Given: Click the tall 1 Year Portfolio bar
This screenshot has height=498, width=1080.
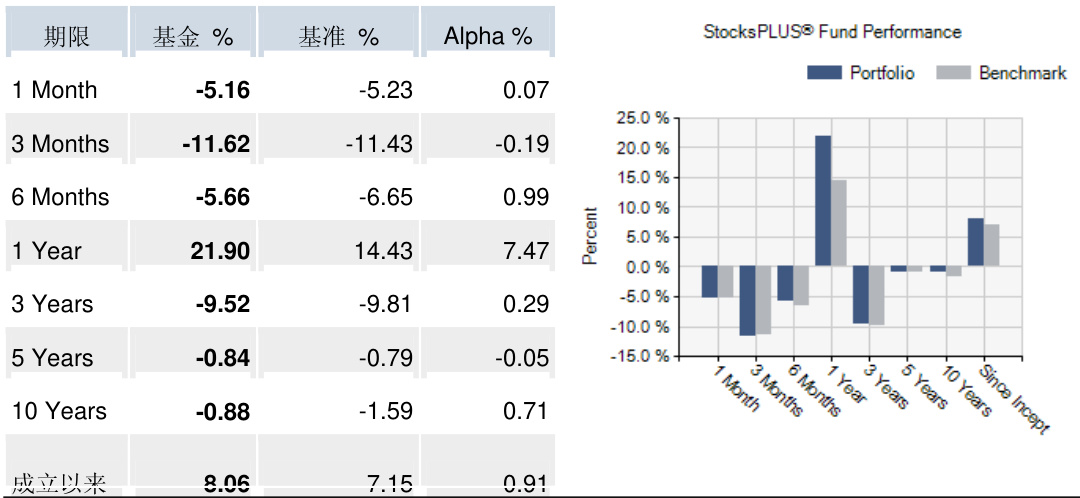Looking at the screenshot, I should click(823, 200).
